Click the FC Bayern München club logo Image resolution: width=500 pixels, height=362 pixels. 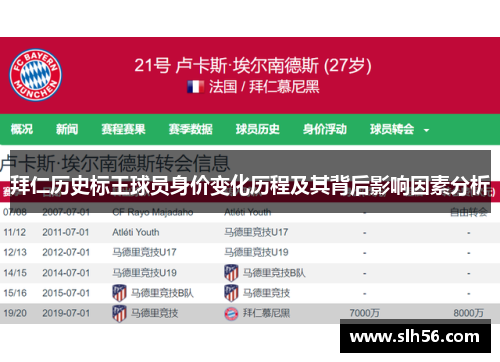[x=35, y=75]
